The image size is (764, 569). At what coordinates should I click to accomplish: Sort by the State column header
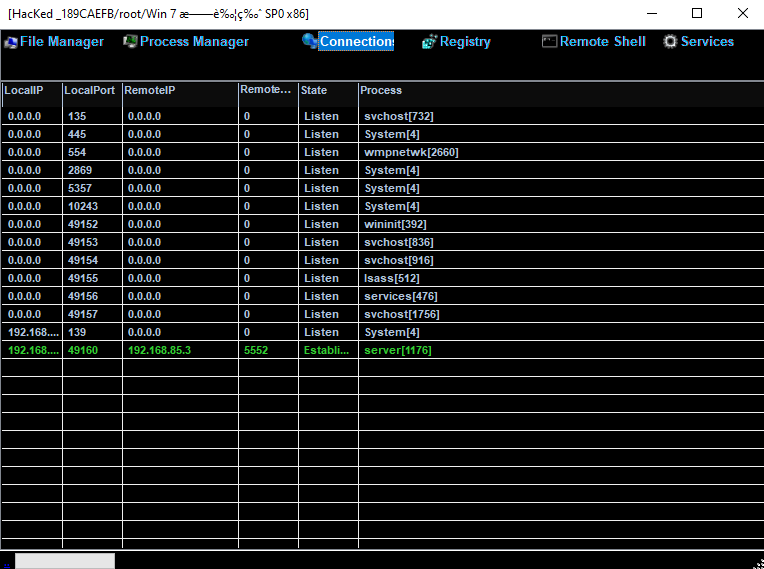(314, 90)
